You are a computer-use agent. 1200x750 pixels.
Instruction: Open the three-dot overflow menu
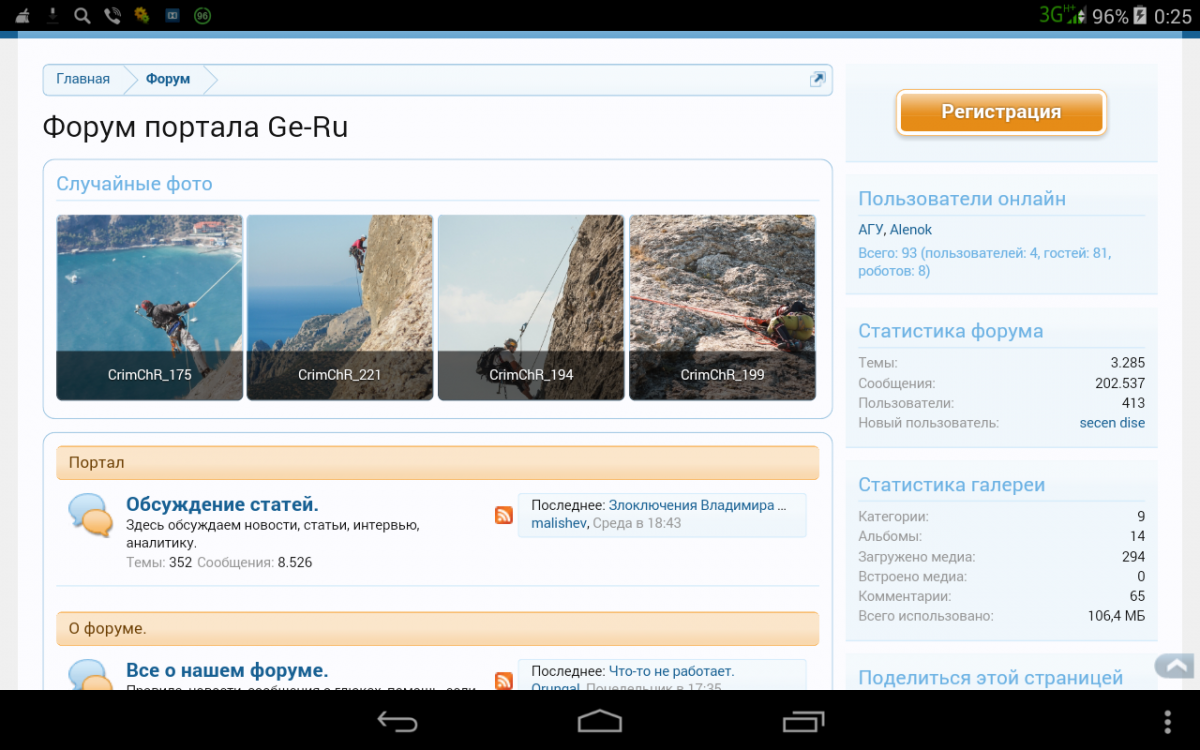point(1167,721)
